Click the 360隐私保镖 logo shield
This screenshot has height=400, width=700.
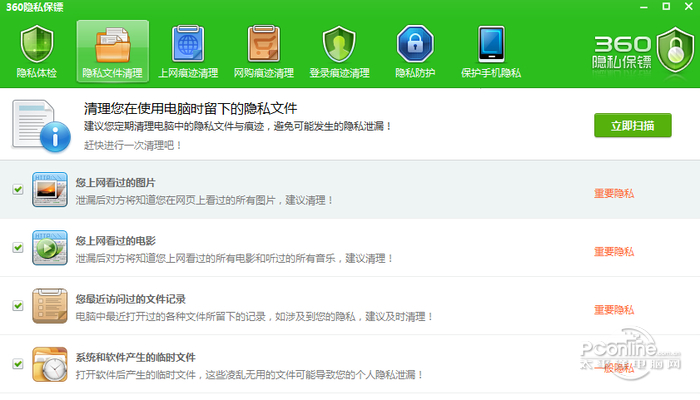pos(675,50)
